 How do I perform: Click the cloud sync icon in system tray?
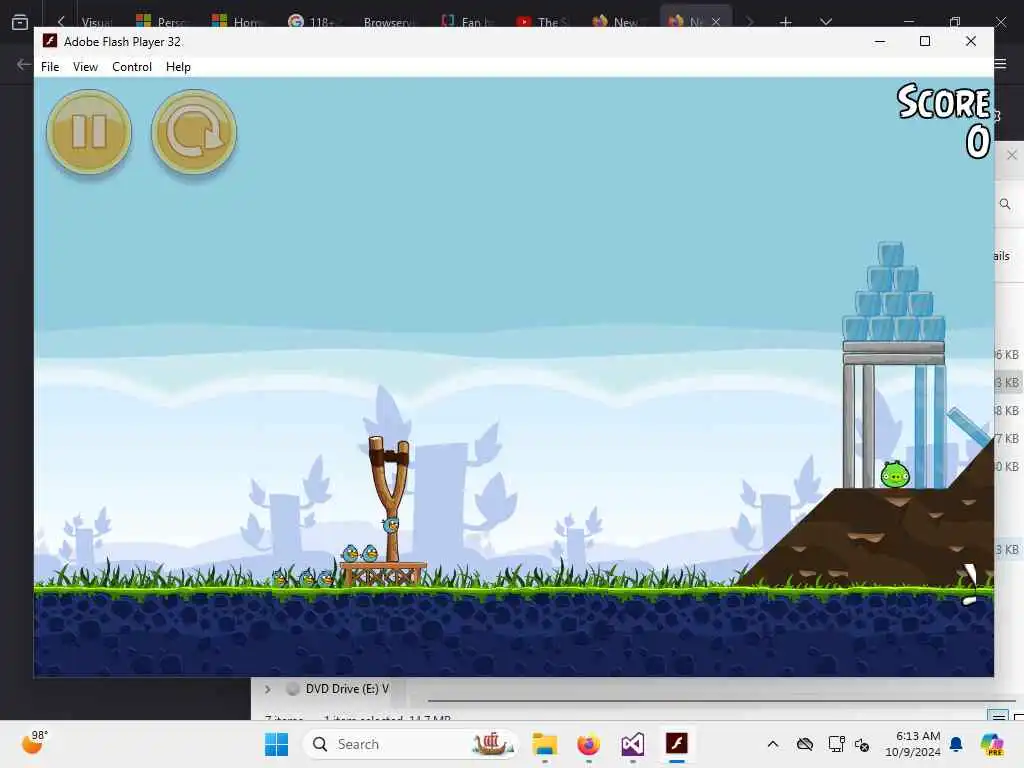point(805,744)
